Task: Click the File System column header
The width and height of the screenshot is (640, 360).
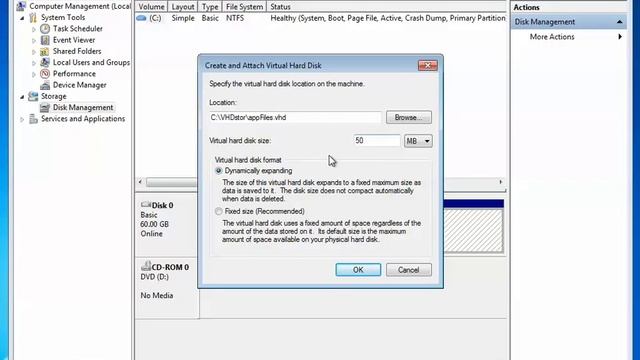Action: coord(244,7)
